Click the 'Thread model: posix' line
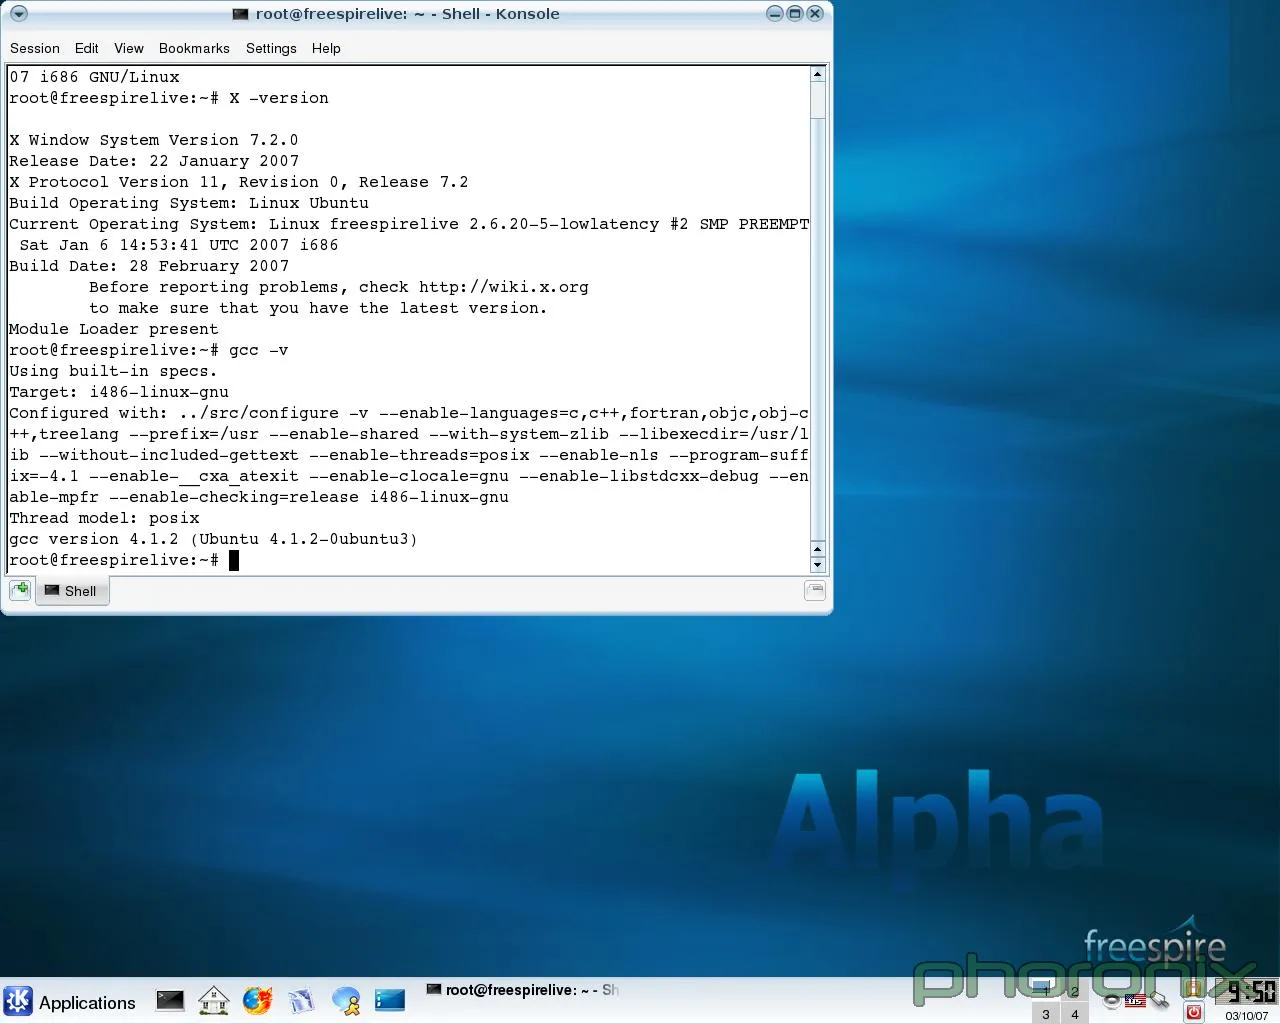Image resolution: width=1280 pixels, height=1024 pixels. point(104,518)
